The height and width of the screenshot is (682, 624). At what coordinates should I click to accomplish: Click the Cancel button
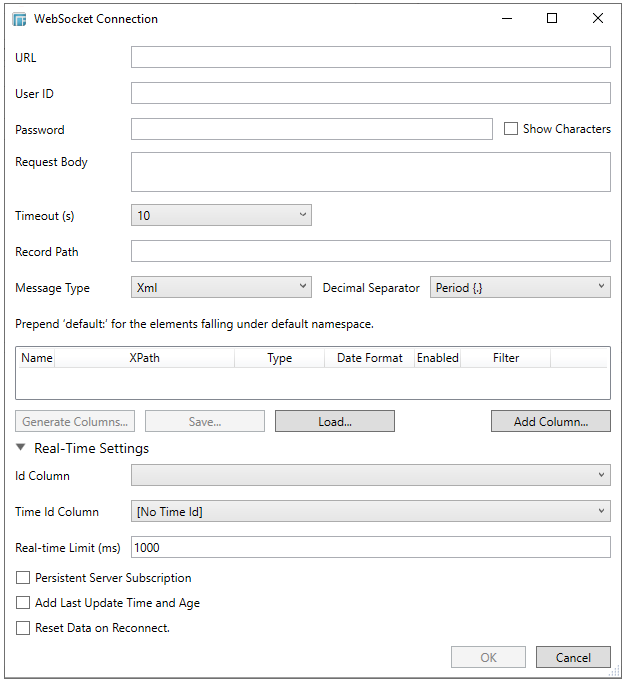point(573,657)
